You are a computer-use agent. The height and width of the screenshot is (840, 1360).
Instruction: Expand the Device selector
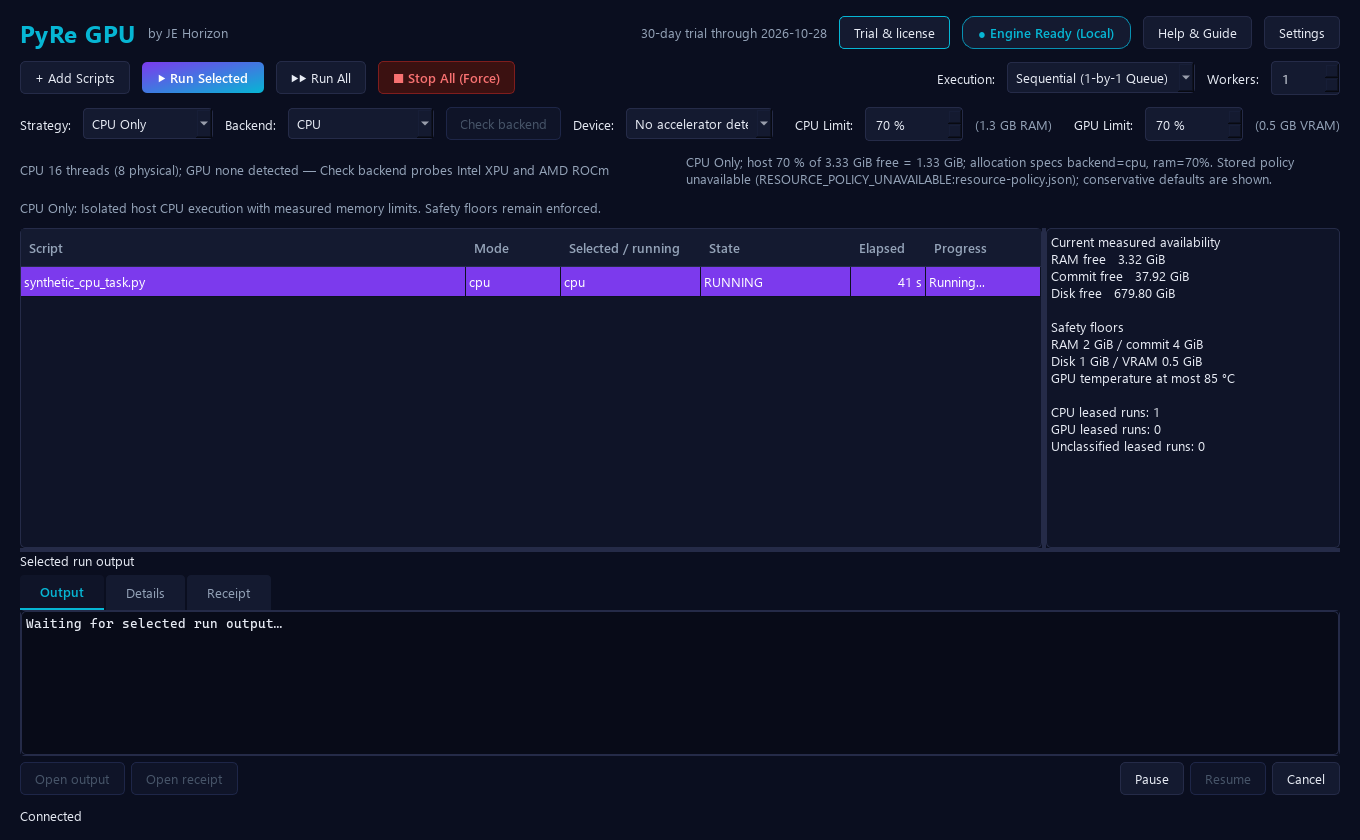[699, 124]
